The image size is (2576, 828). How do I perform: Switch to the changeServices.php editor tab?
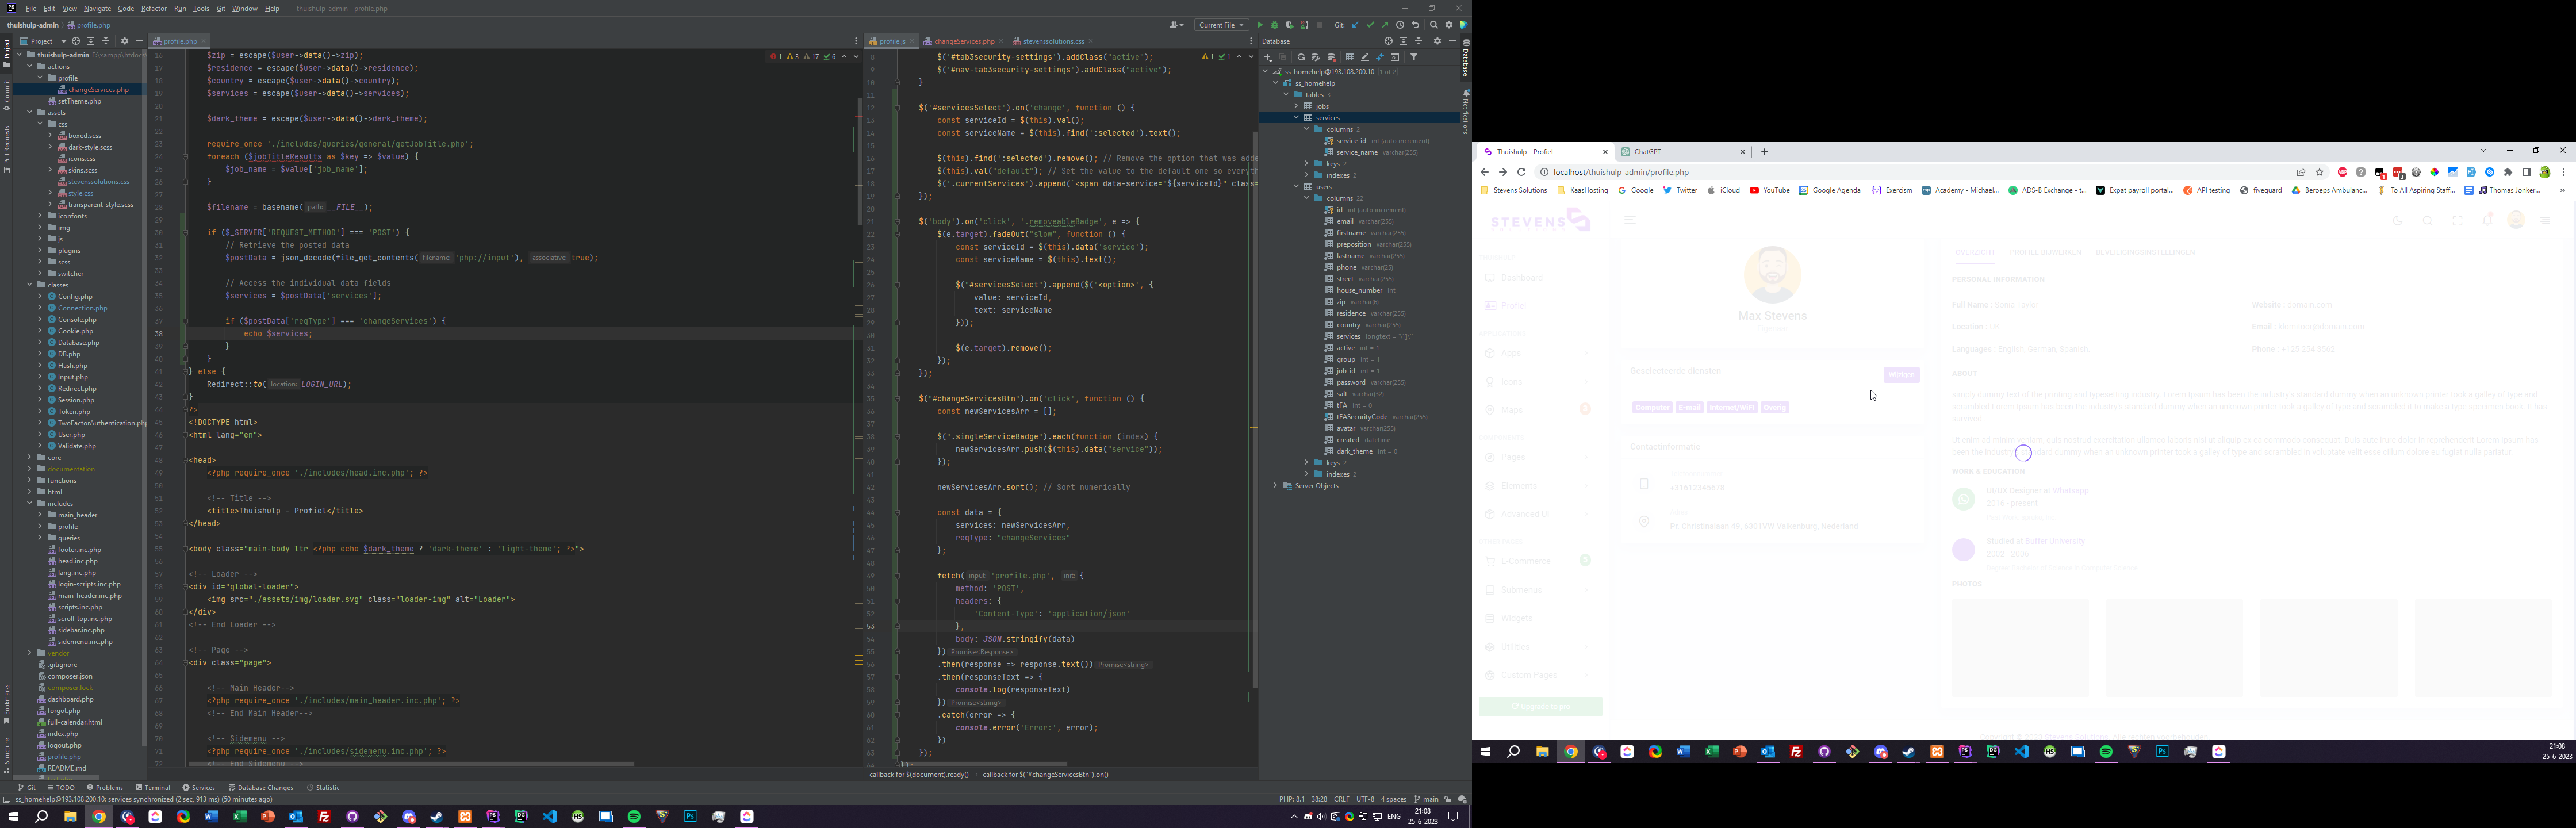tap(963, 41)
